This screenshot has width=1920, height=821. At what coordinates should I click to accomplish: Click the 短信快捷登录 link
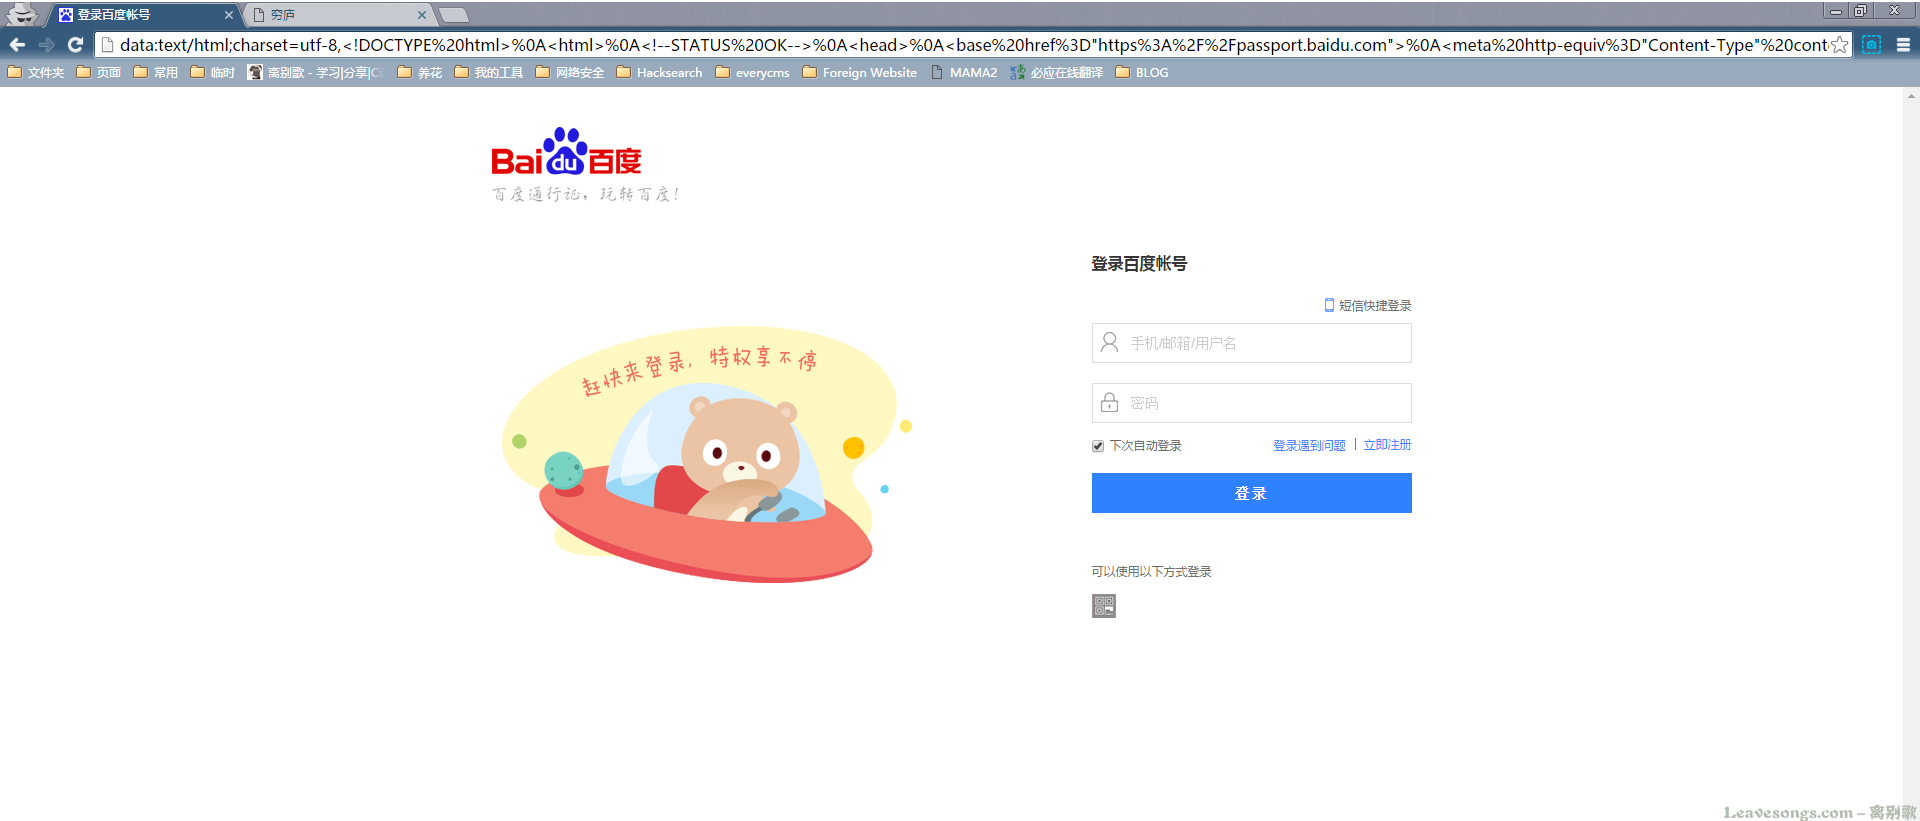[1368, 305]
